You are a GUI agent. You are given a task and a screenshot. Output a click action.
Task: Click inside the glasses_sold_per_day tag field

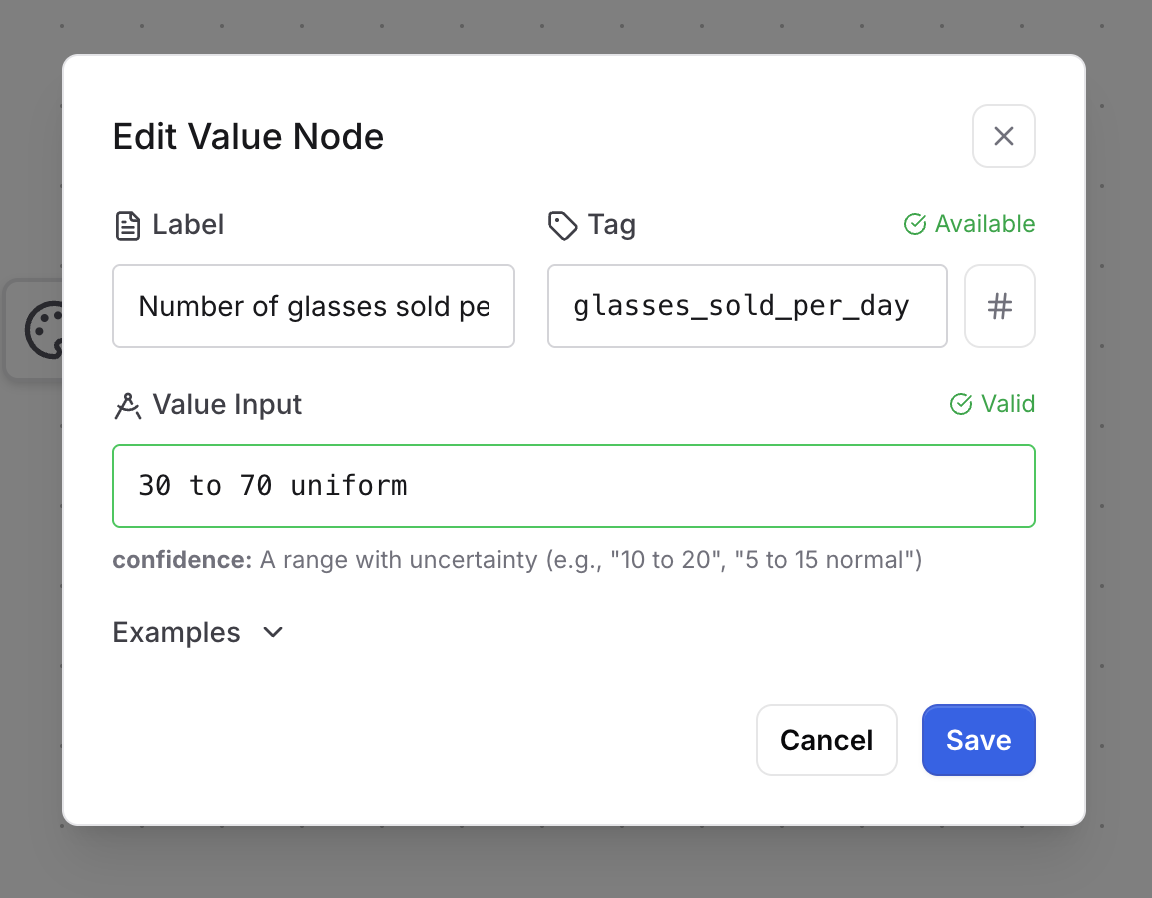(x=747, y=306)
